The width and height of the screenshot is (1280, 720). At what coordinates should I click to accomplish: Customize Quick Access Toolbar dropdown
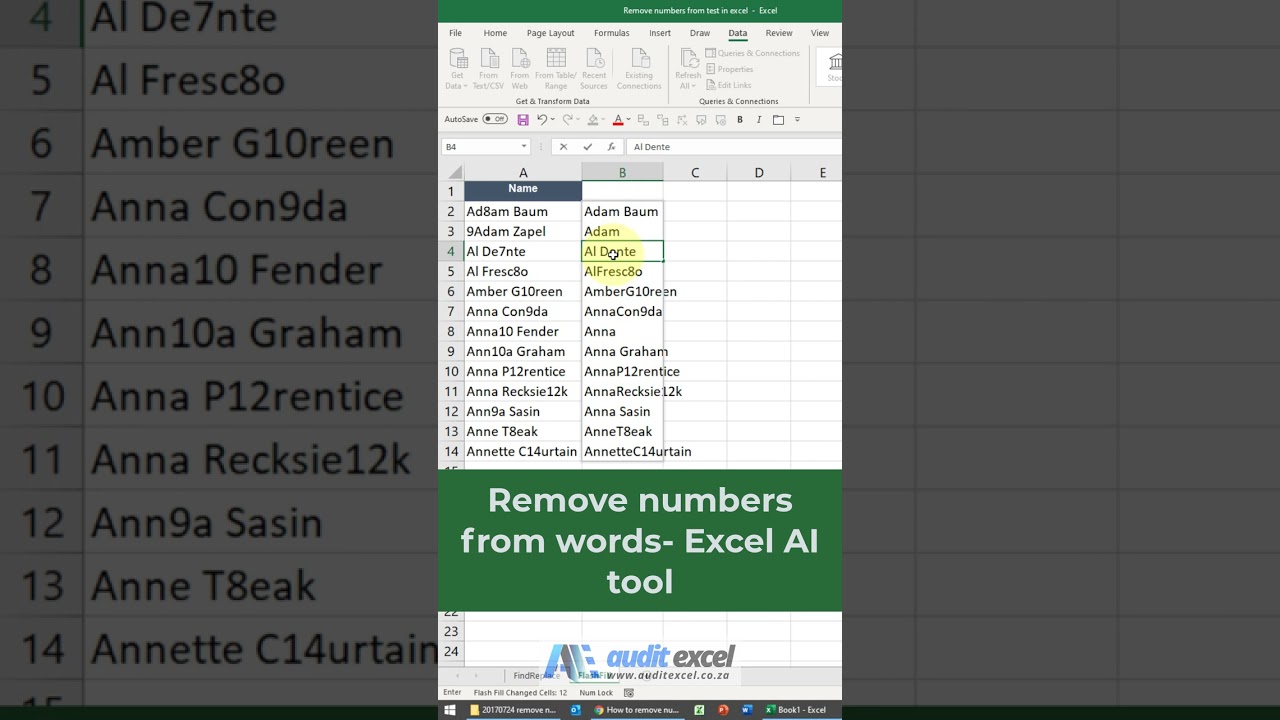point(797,120)
